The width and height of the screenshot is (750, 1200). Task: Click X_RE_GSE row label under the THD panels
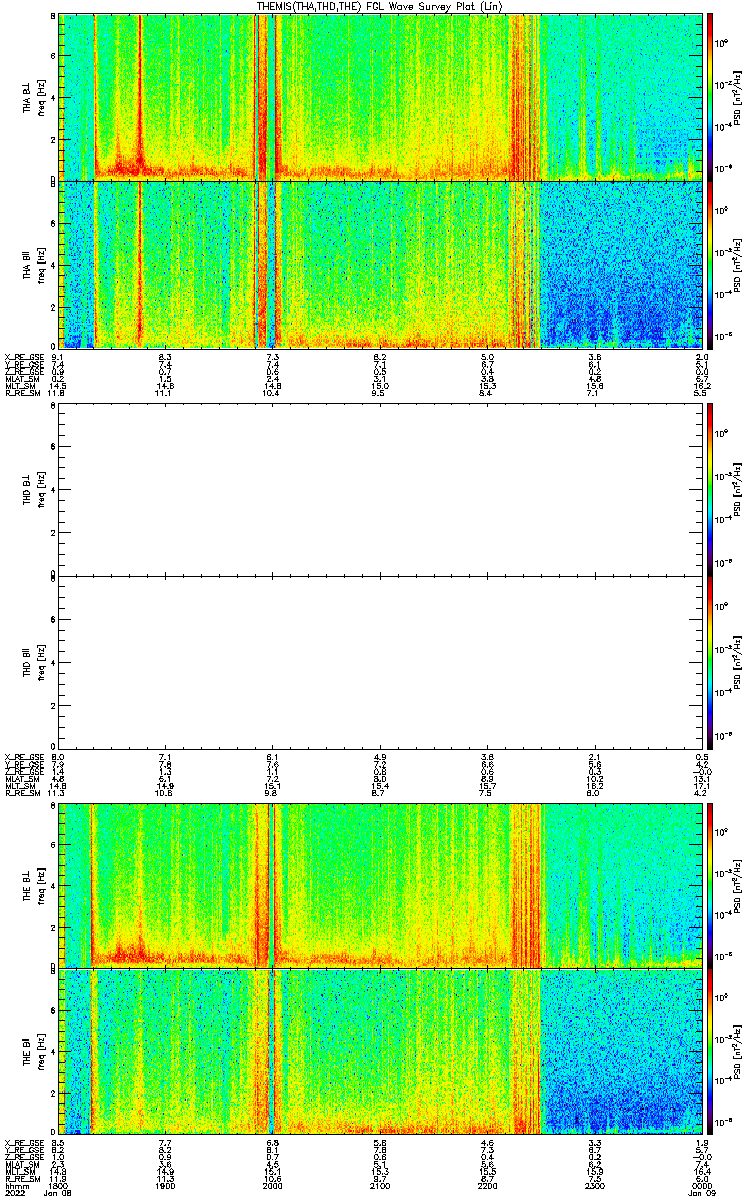coord(23,757)
